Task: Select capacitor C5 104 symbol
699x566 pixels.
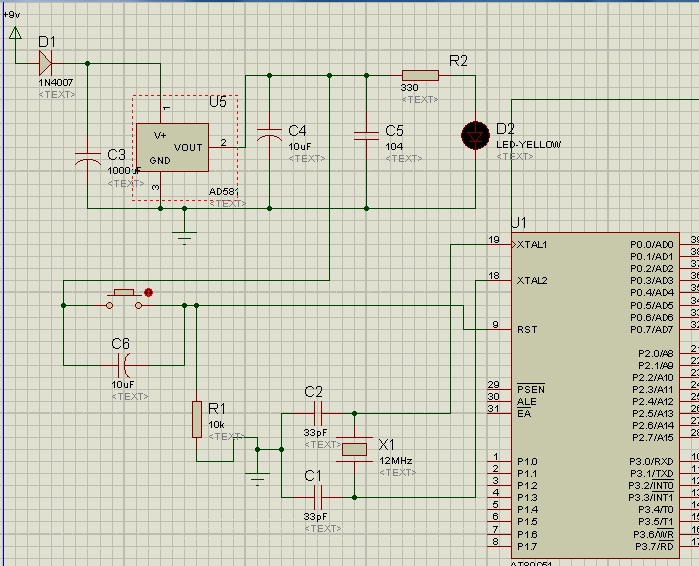Action: (366, 133)
